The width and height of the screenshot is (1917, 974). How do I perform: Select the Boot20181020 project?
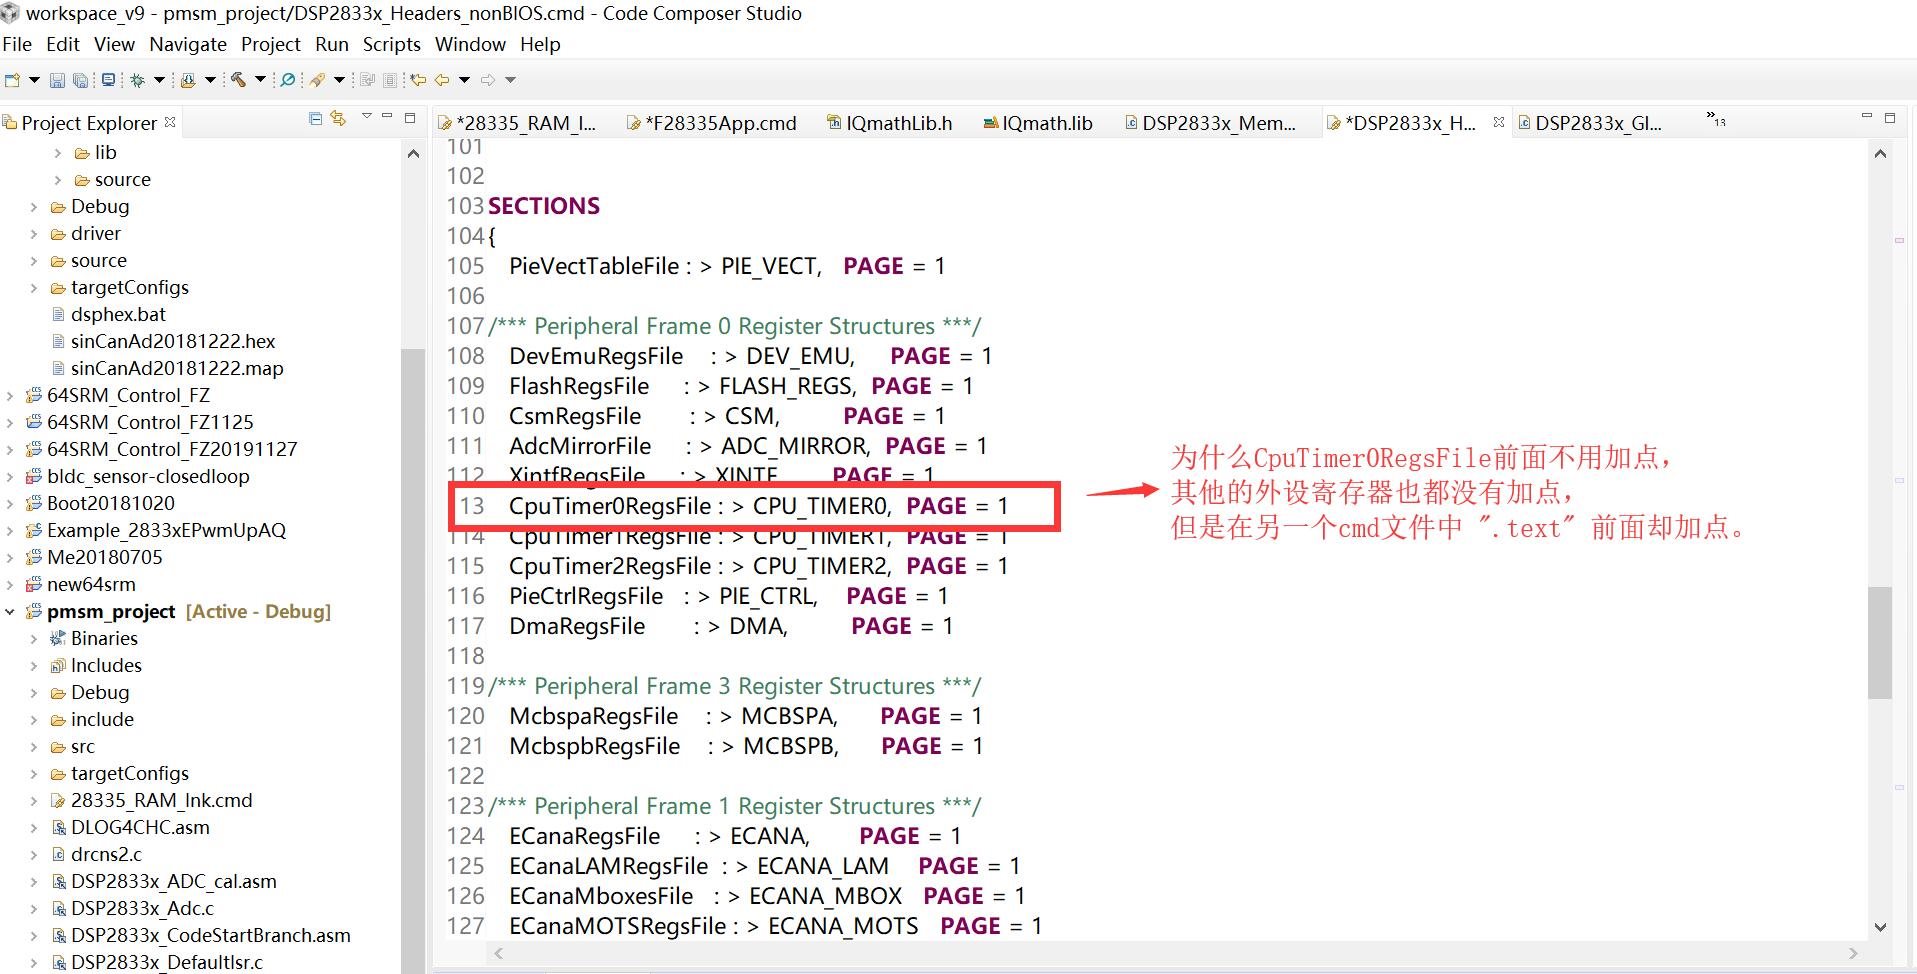point(111,503)
